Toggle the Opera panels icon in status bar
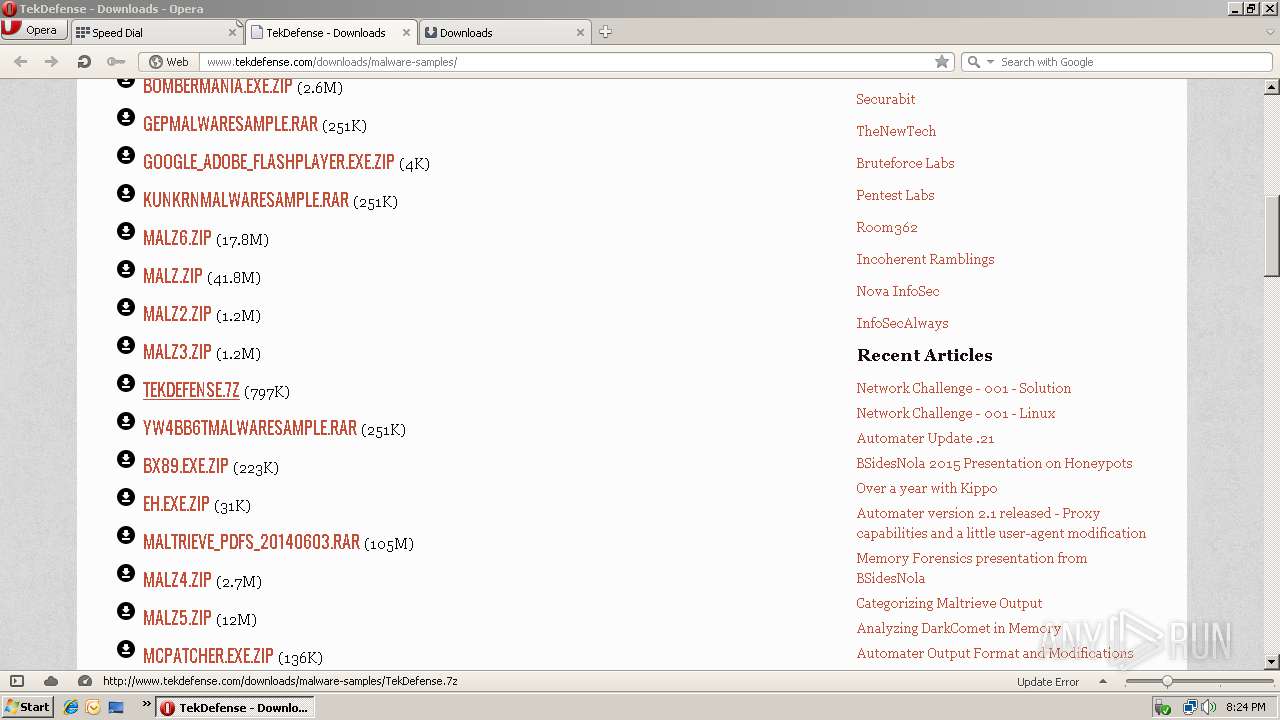The width and height of the screenshot is (1280, 720). (17, 681)
